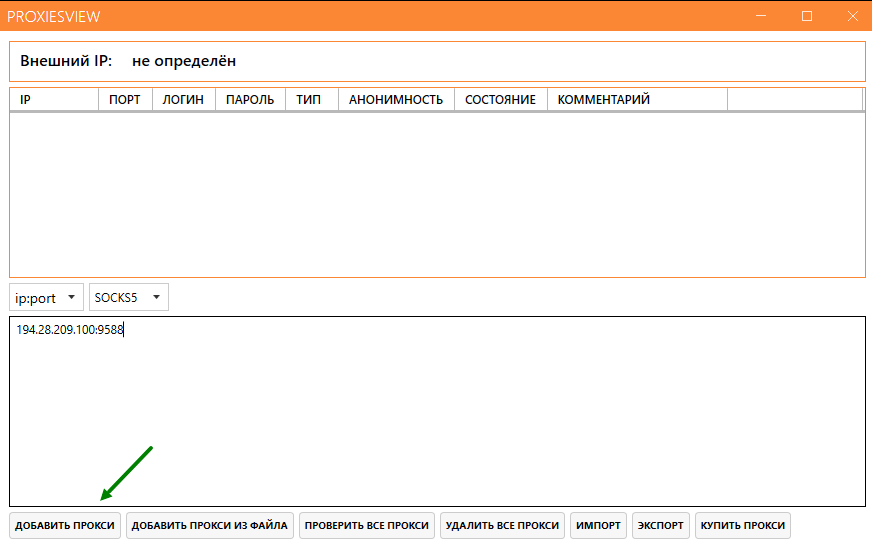Image resolution: width=872 pixels, height=543 pixels.
Task: Click the КУПИТЬ ПРОКСИ button
Action: coord(743,525)
